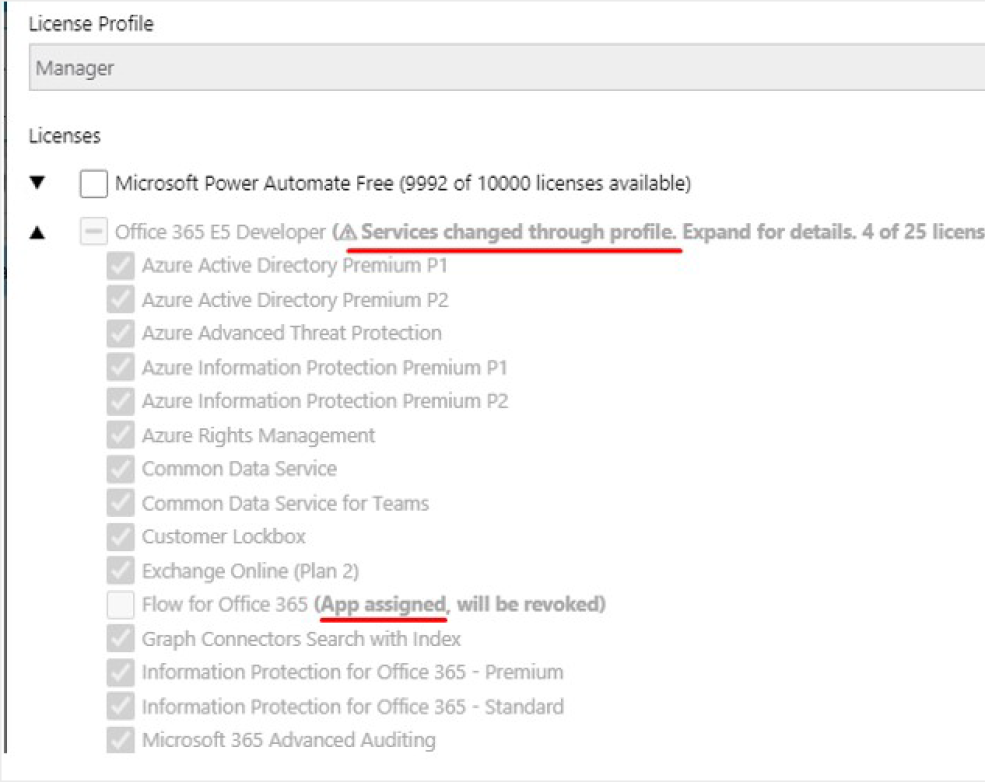The width and height of the screenshot is (985, 782).
Task: Click the 'Licenses' section heading
Action: (65, 136)
